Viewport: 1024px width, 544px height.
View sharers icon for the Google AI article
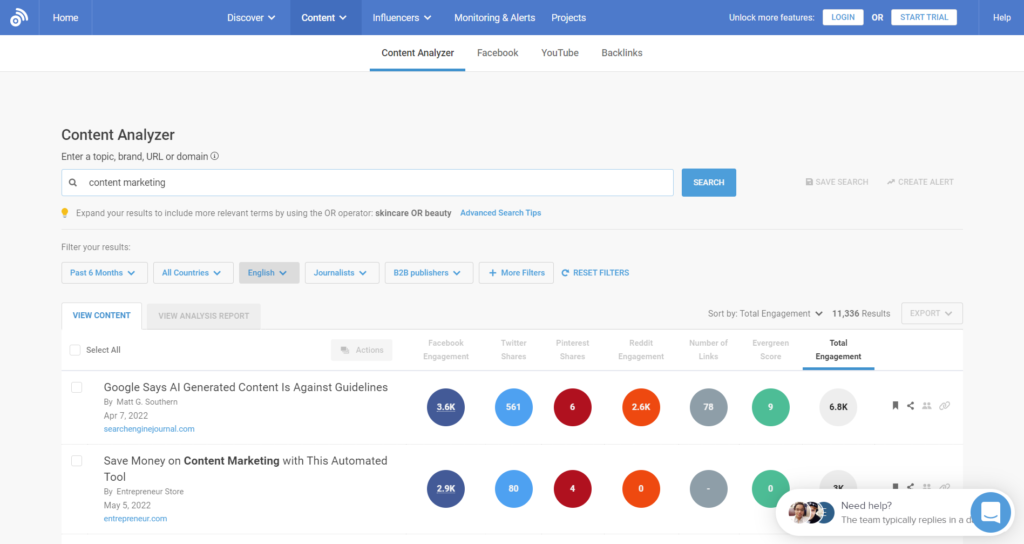click(x=927, y=406)
